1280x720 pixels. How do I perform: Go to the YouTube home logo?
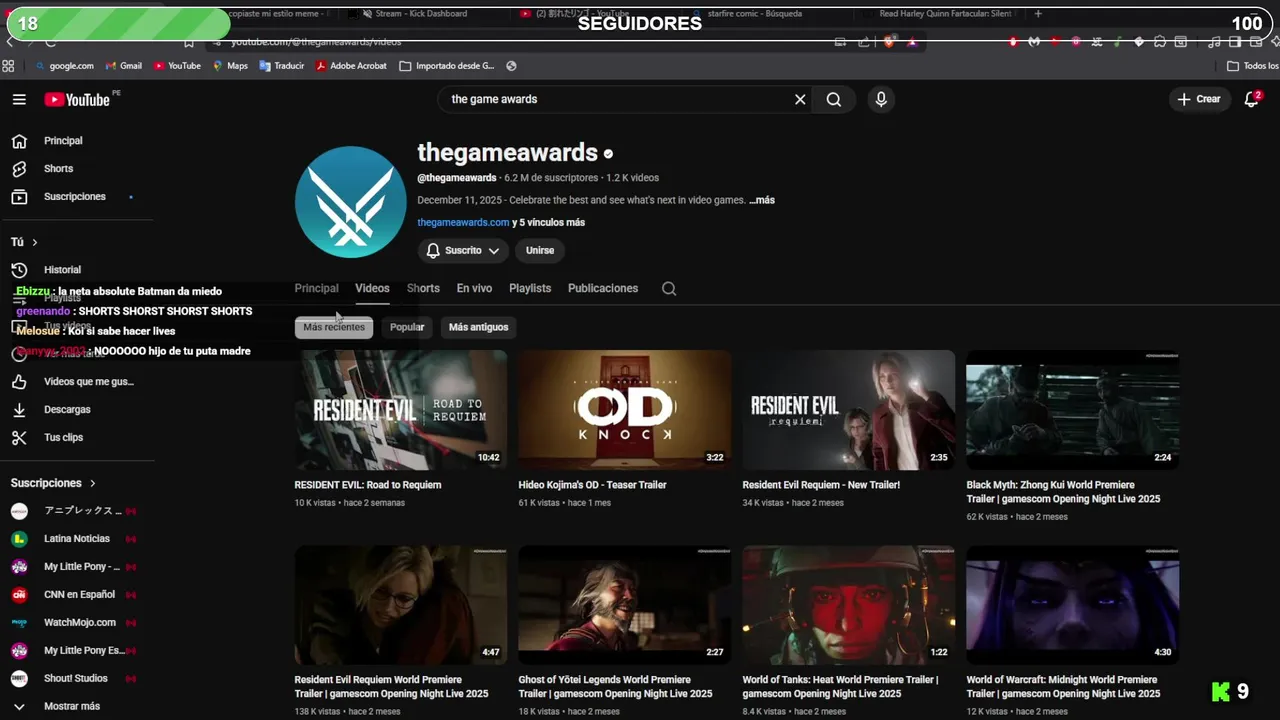point(77,99)
